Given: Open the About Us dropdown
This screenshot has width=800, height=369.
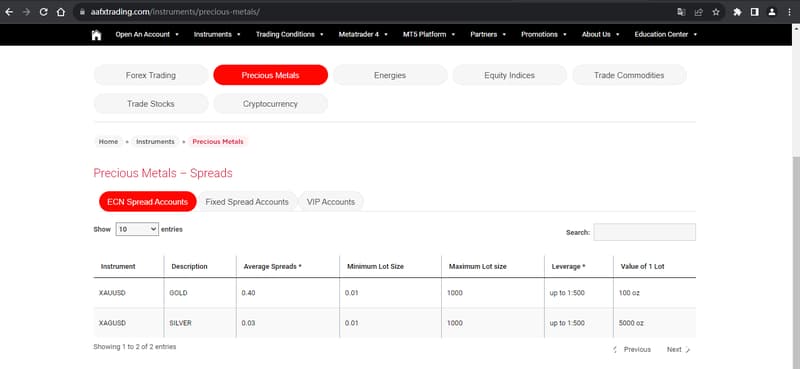Looking at the screenshot, I should [x=601, y=35].
